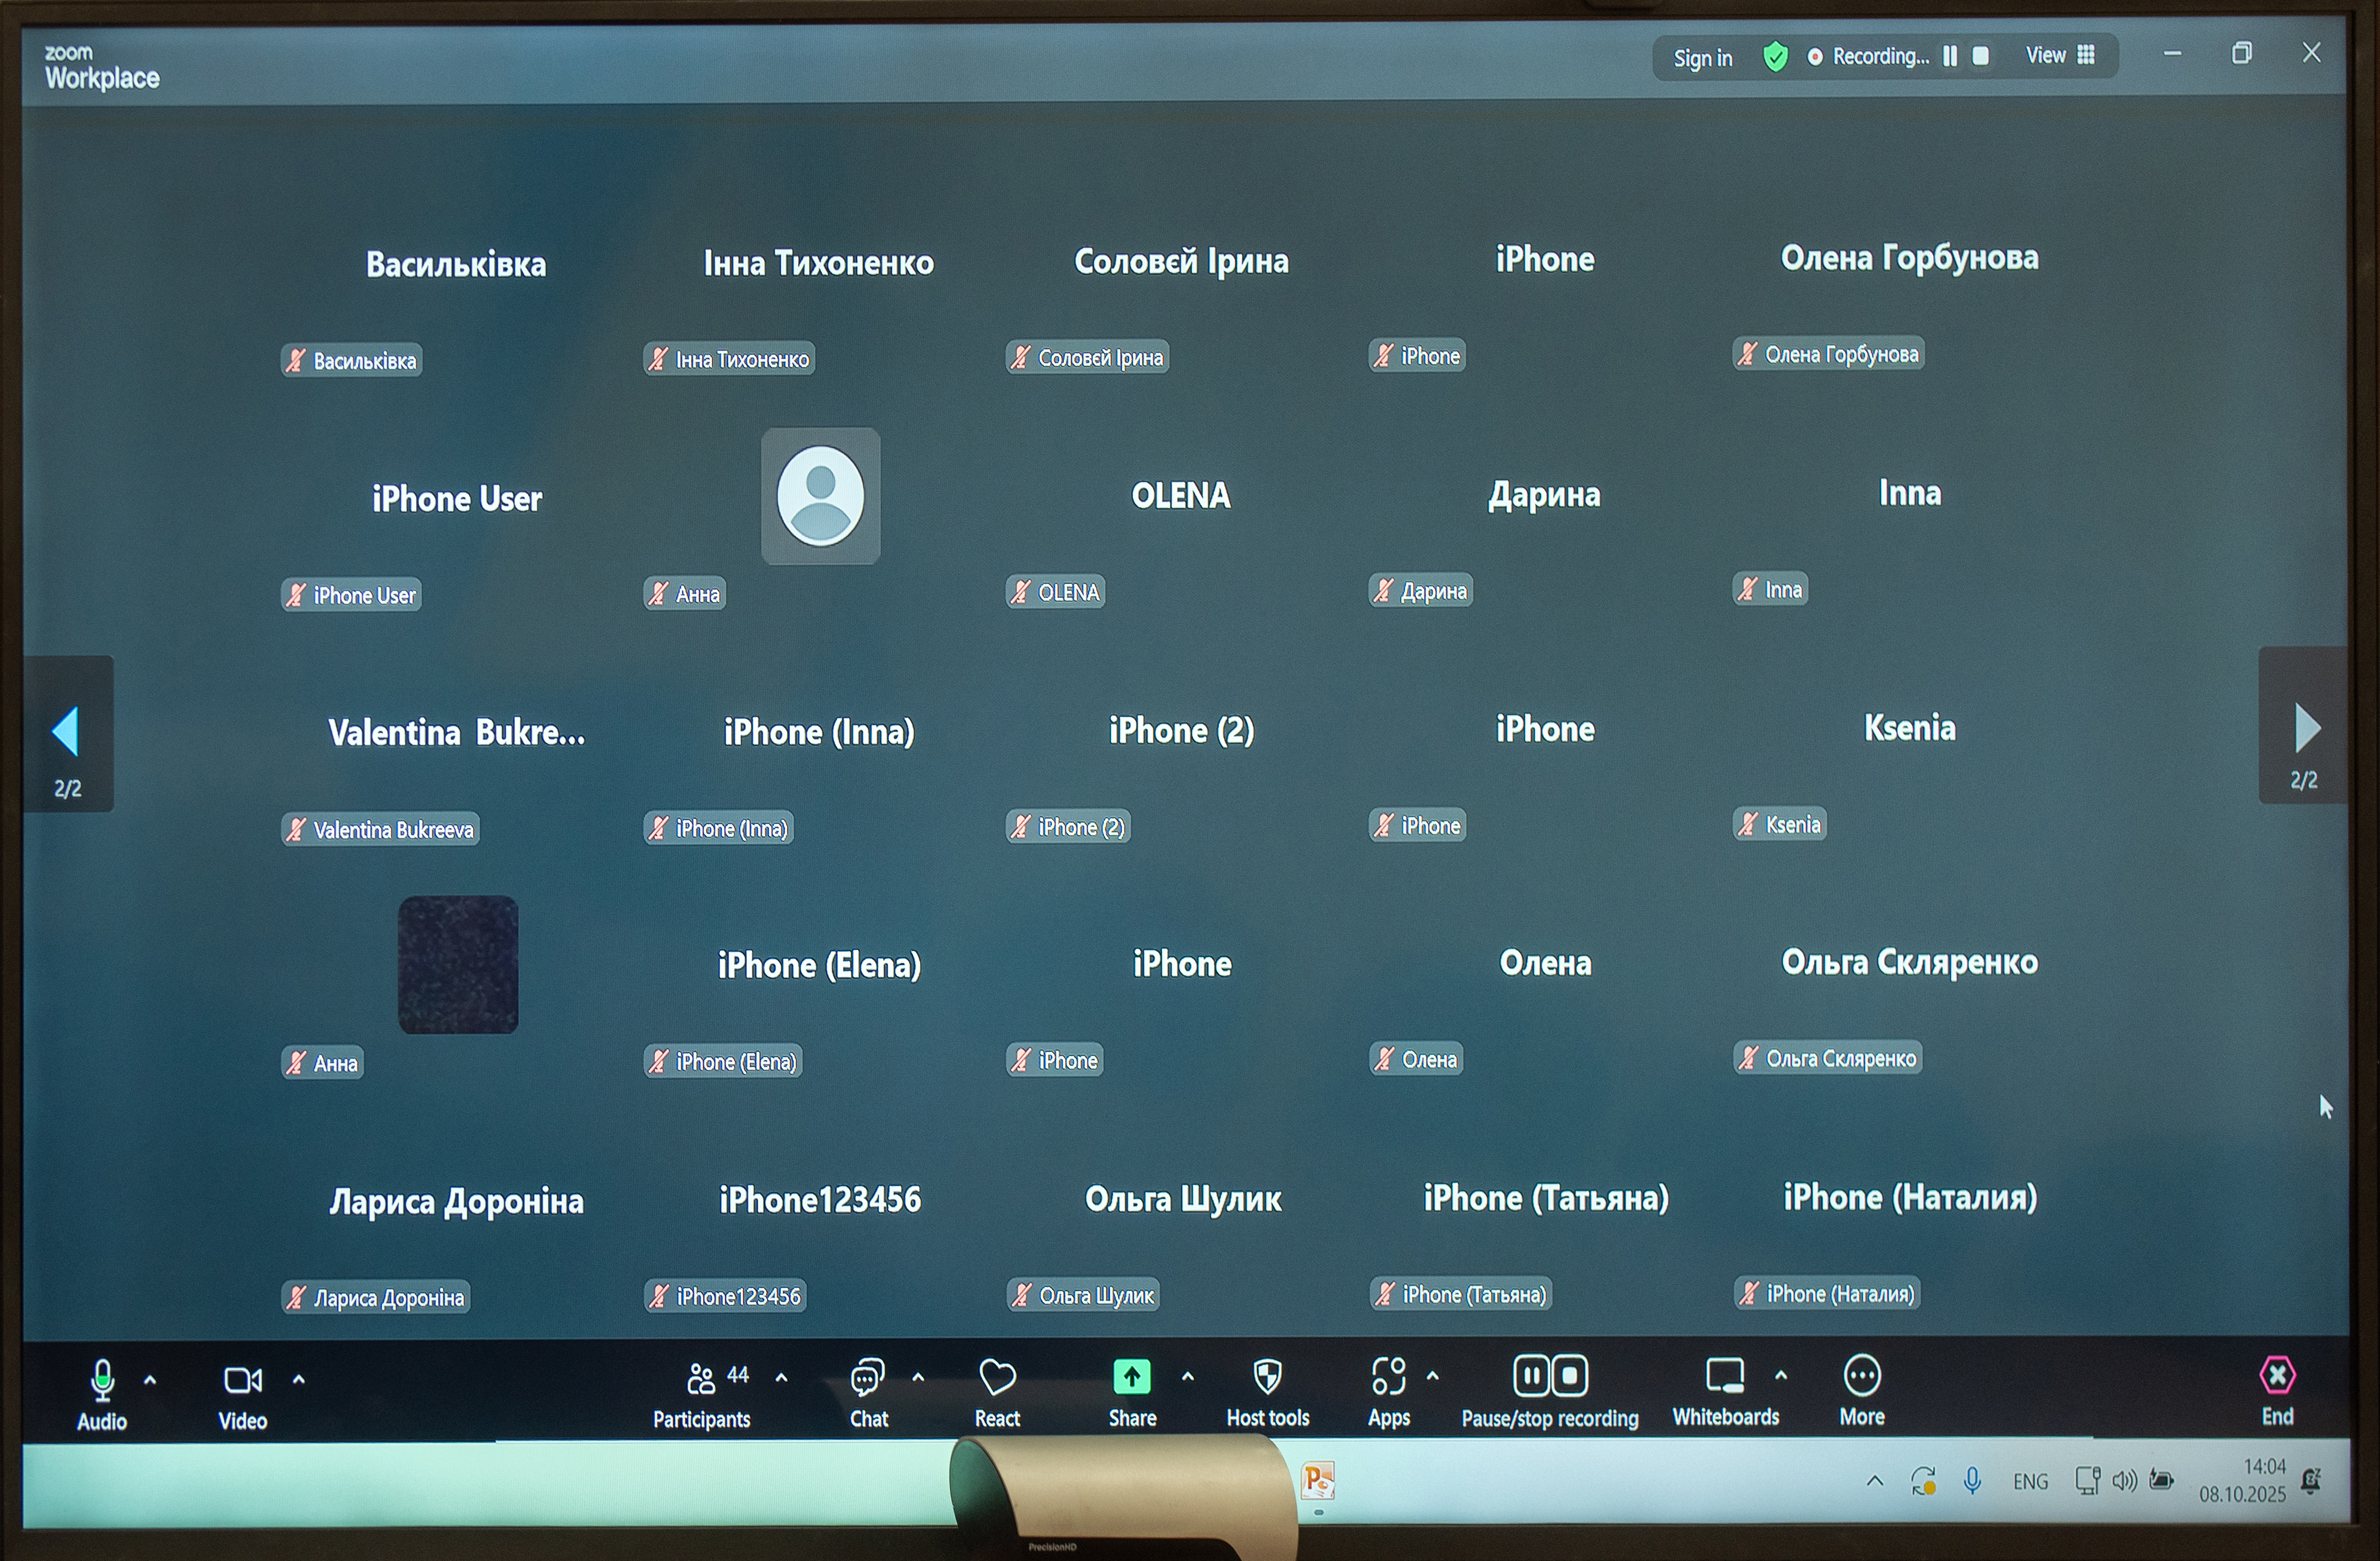The height and width of the screenshot is (1561, 2380).
Task: Open the More options icon
Action: coord(1861,1375)
